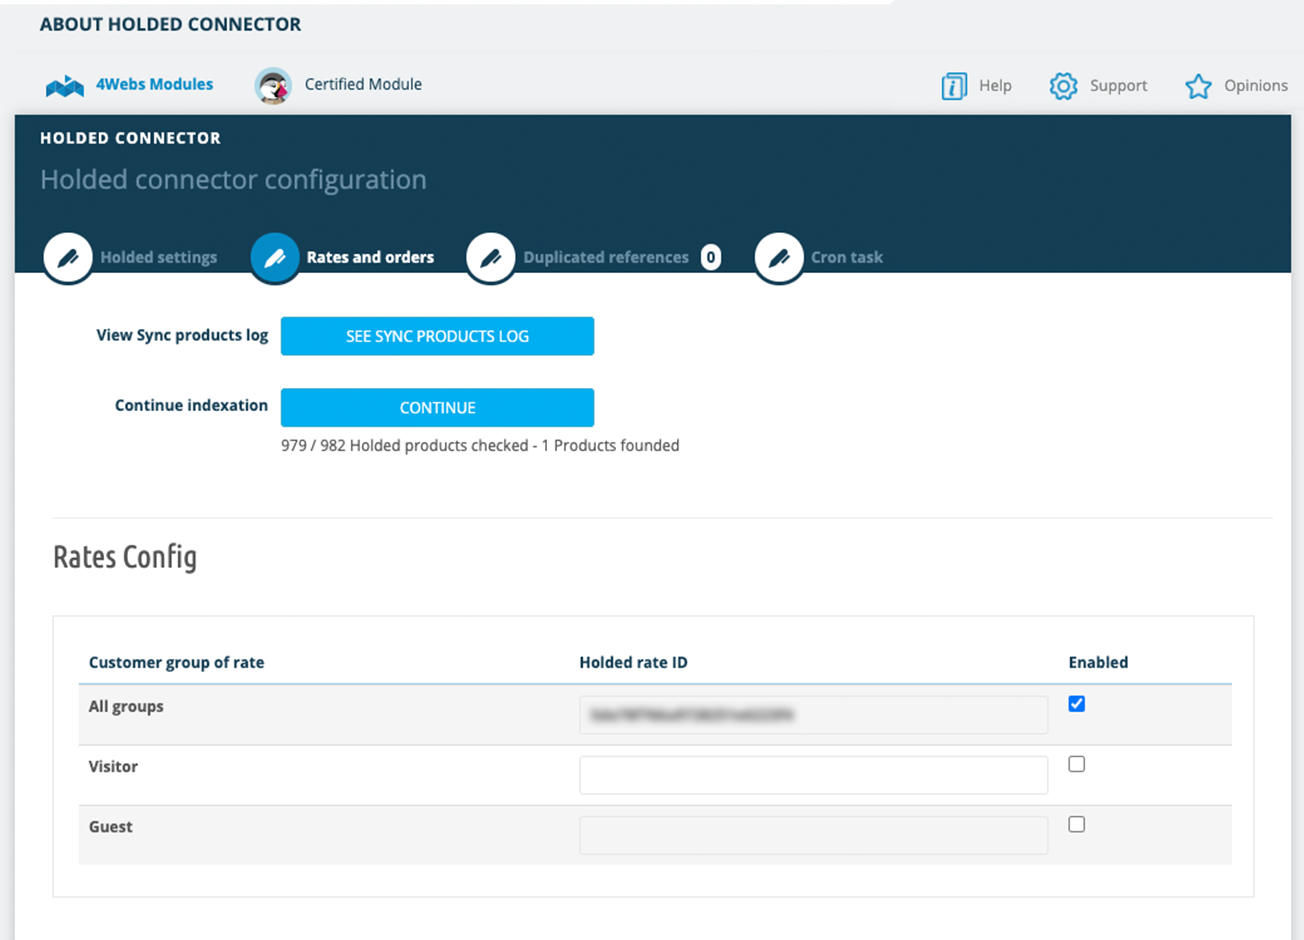Click the 'Visitor' row label
The height and width of the screenshot is (940, 1304).
(x=113, y=766)
